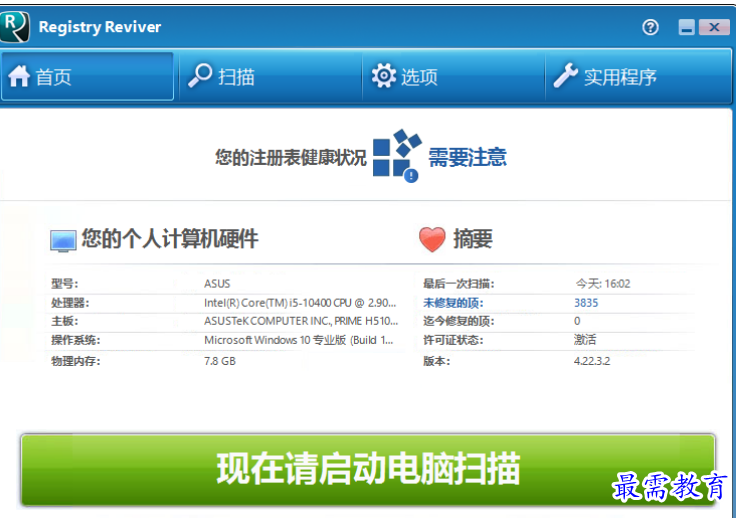This screenshot has width=736, height=518.
Task: Select the Intel(R) Core(TM) i5-10400 processor text
Action: tap(300, 303)
